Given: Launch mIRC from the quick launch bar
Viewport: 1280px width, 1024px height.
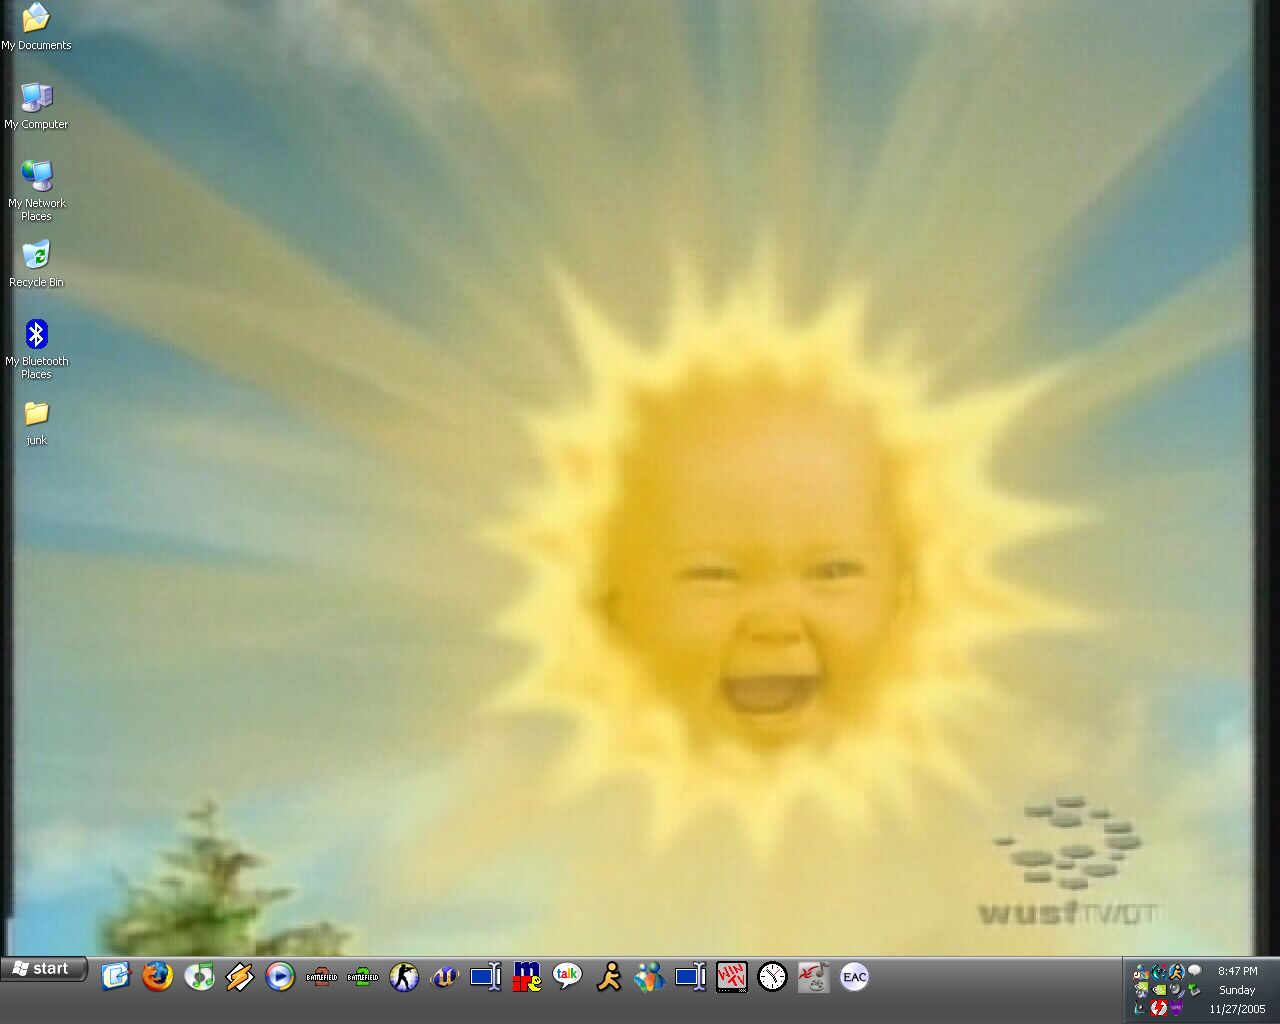Looking at the screenshot, I should pyautogui.click(x=526, y=976).
